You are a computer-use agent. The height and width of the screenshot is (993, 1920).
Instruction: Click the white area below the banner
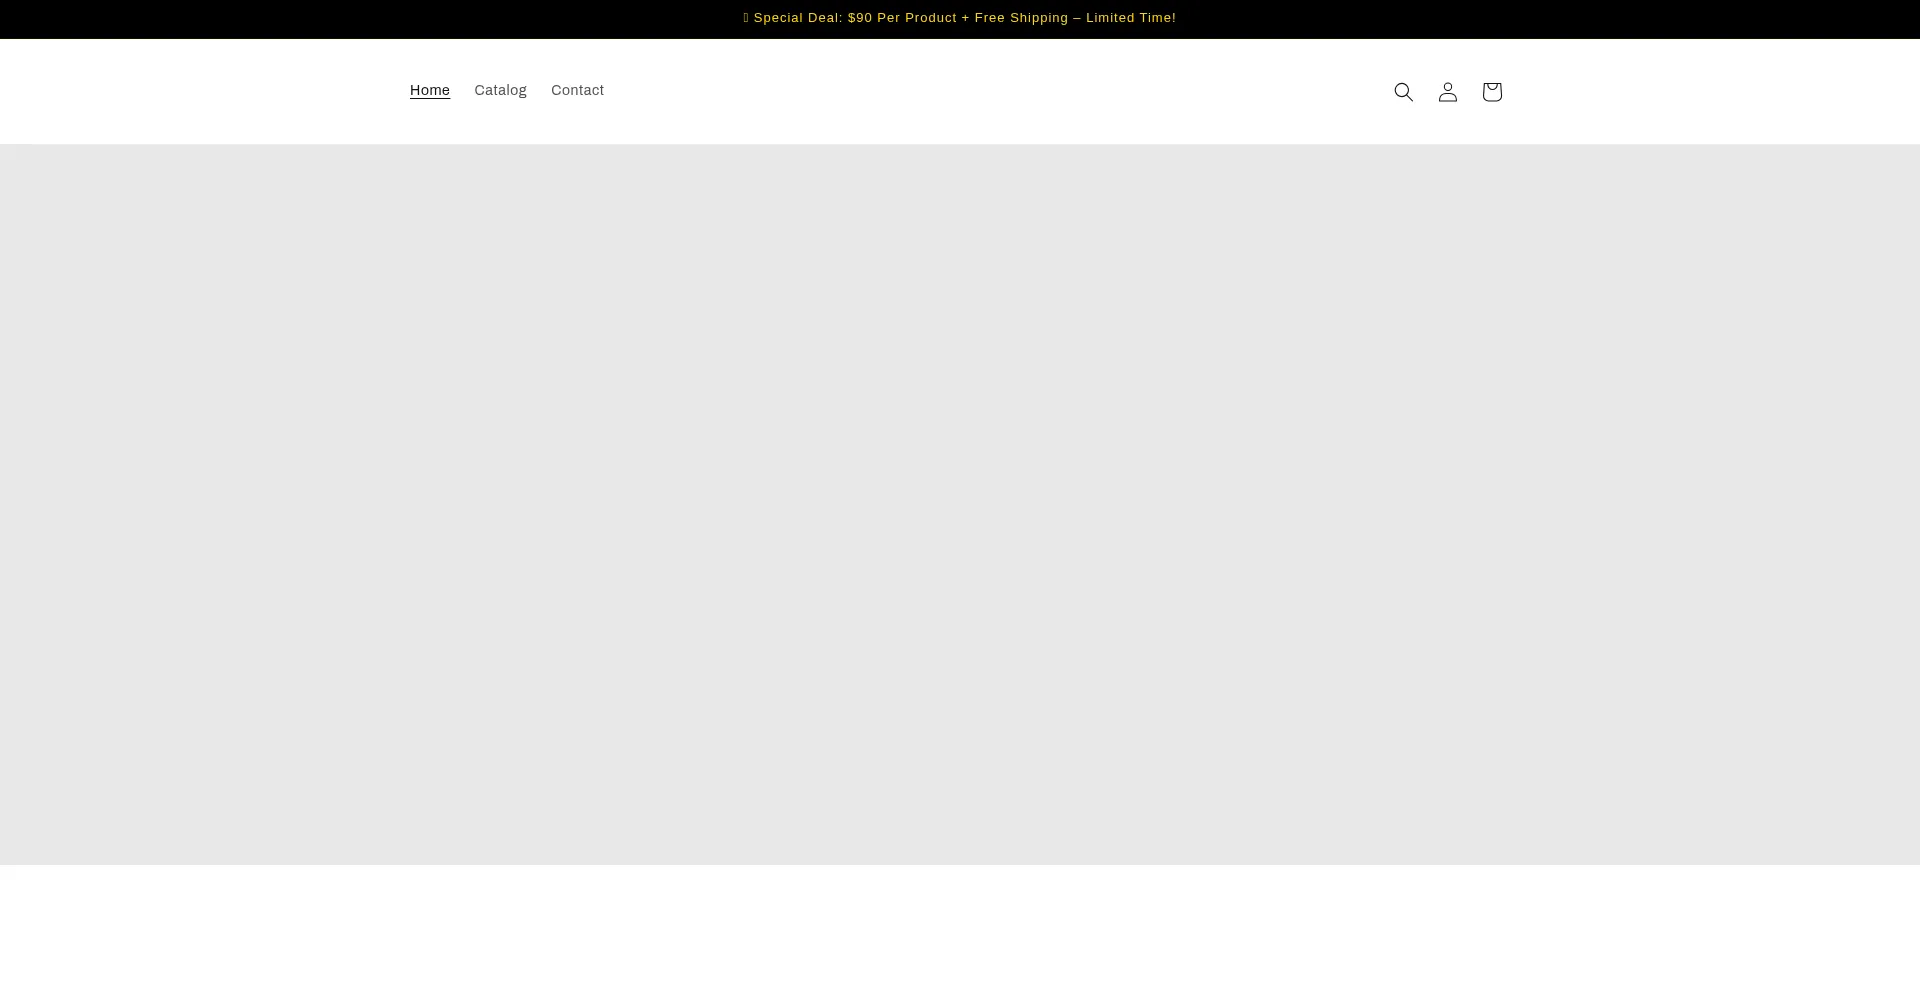tap(960, 930)
